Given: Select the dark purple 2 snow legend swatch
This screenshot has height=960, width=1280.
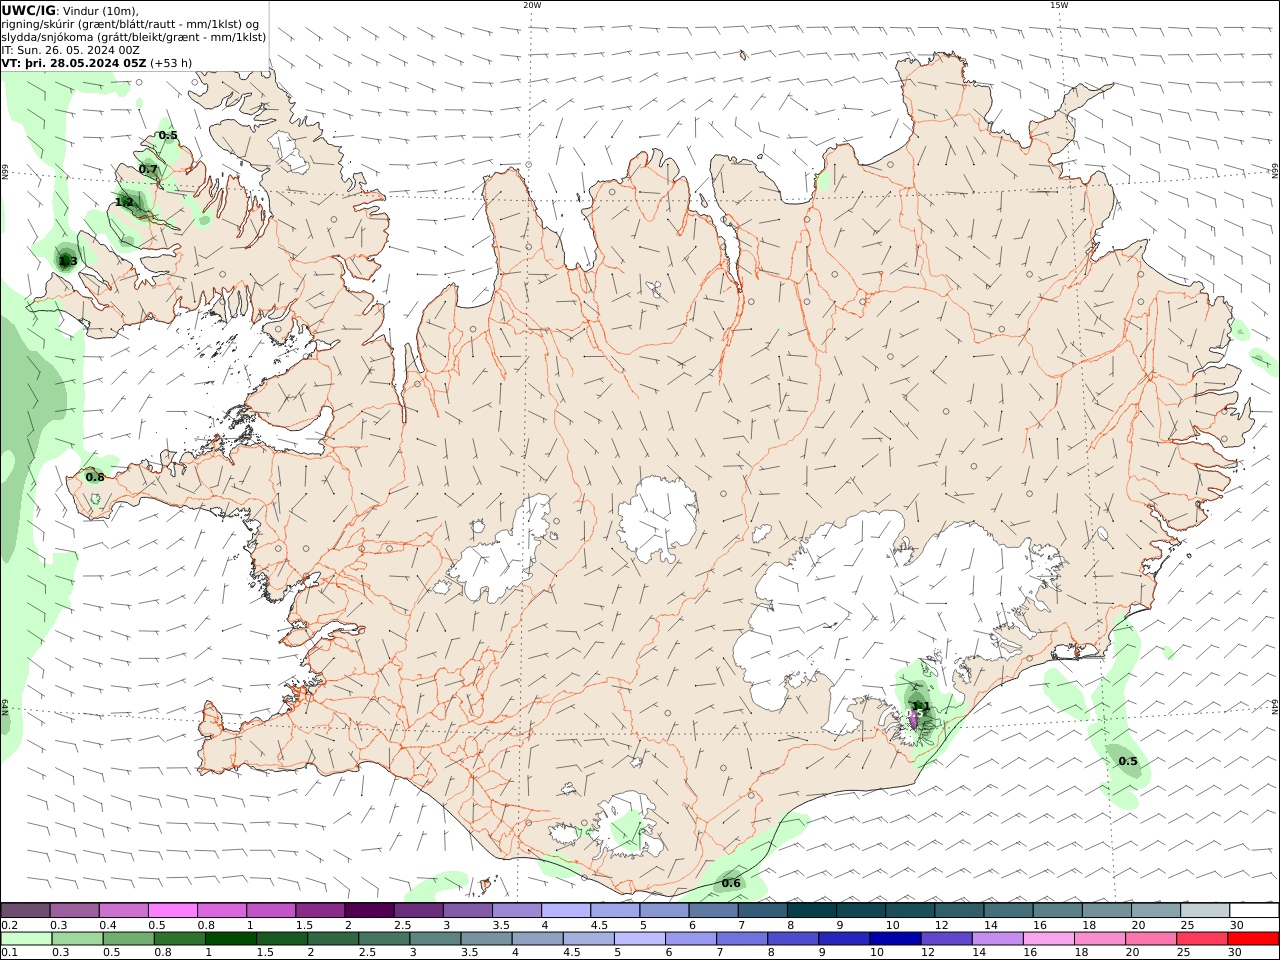Looking at the screenshot, I should pyautogui.click(x=368, y=911).
